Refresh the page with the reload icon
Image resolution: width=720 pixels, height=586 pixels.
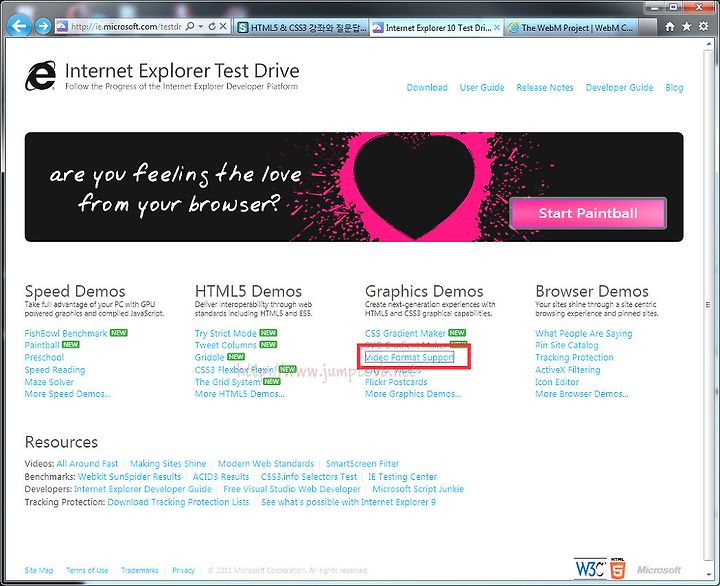pyautogui.click(x=212, y=27)
